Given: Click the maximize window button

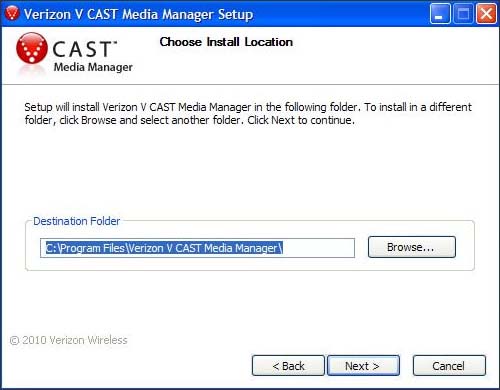Looking at the screenshot, I should click(x=463, y=14).
